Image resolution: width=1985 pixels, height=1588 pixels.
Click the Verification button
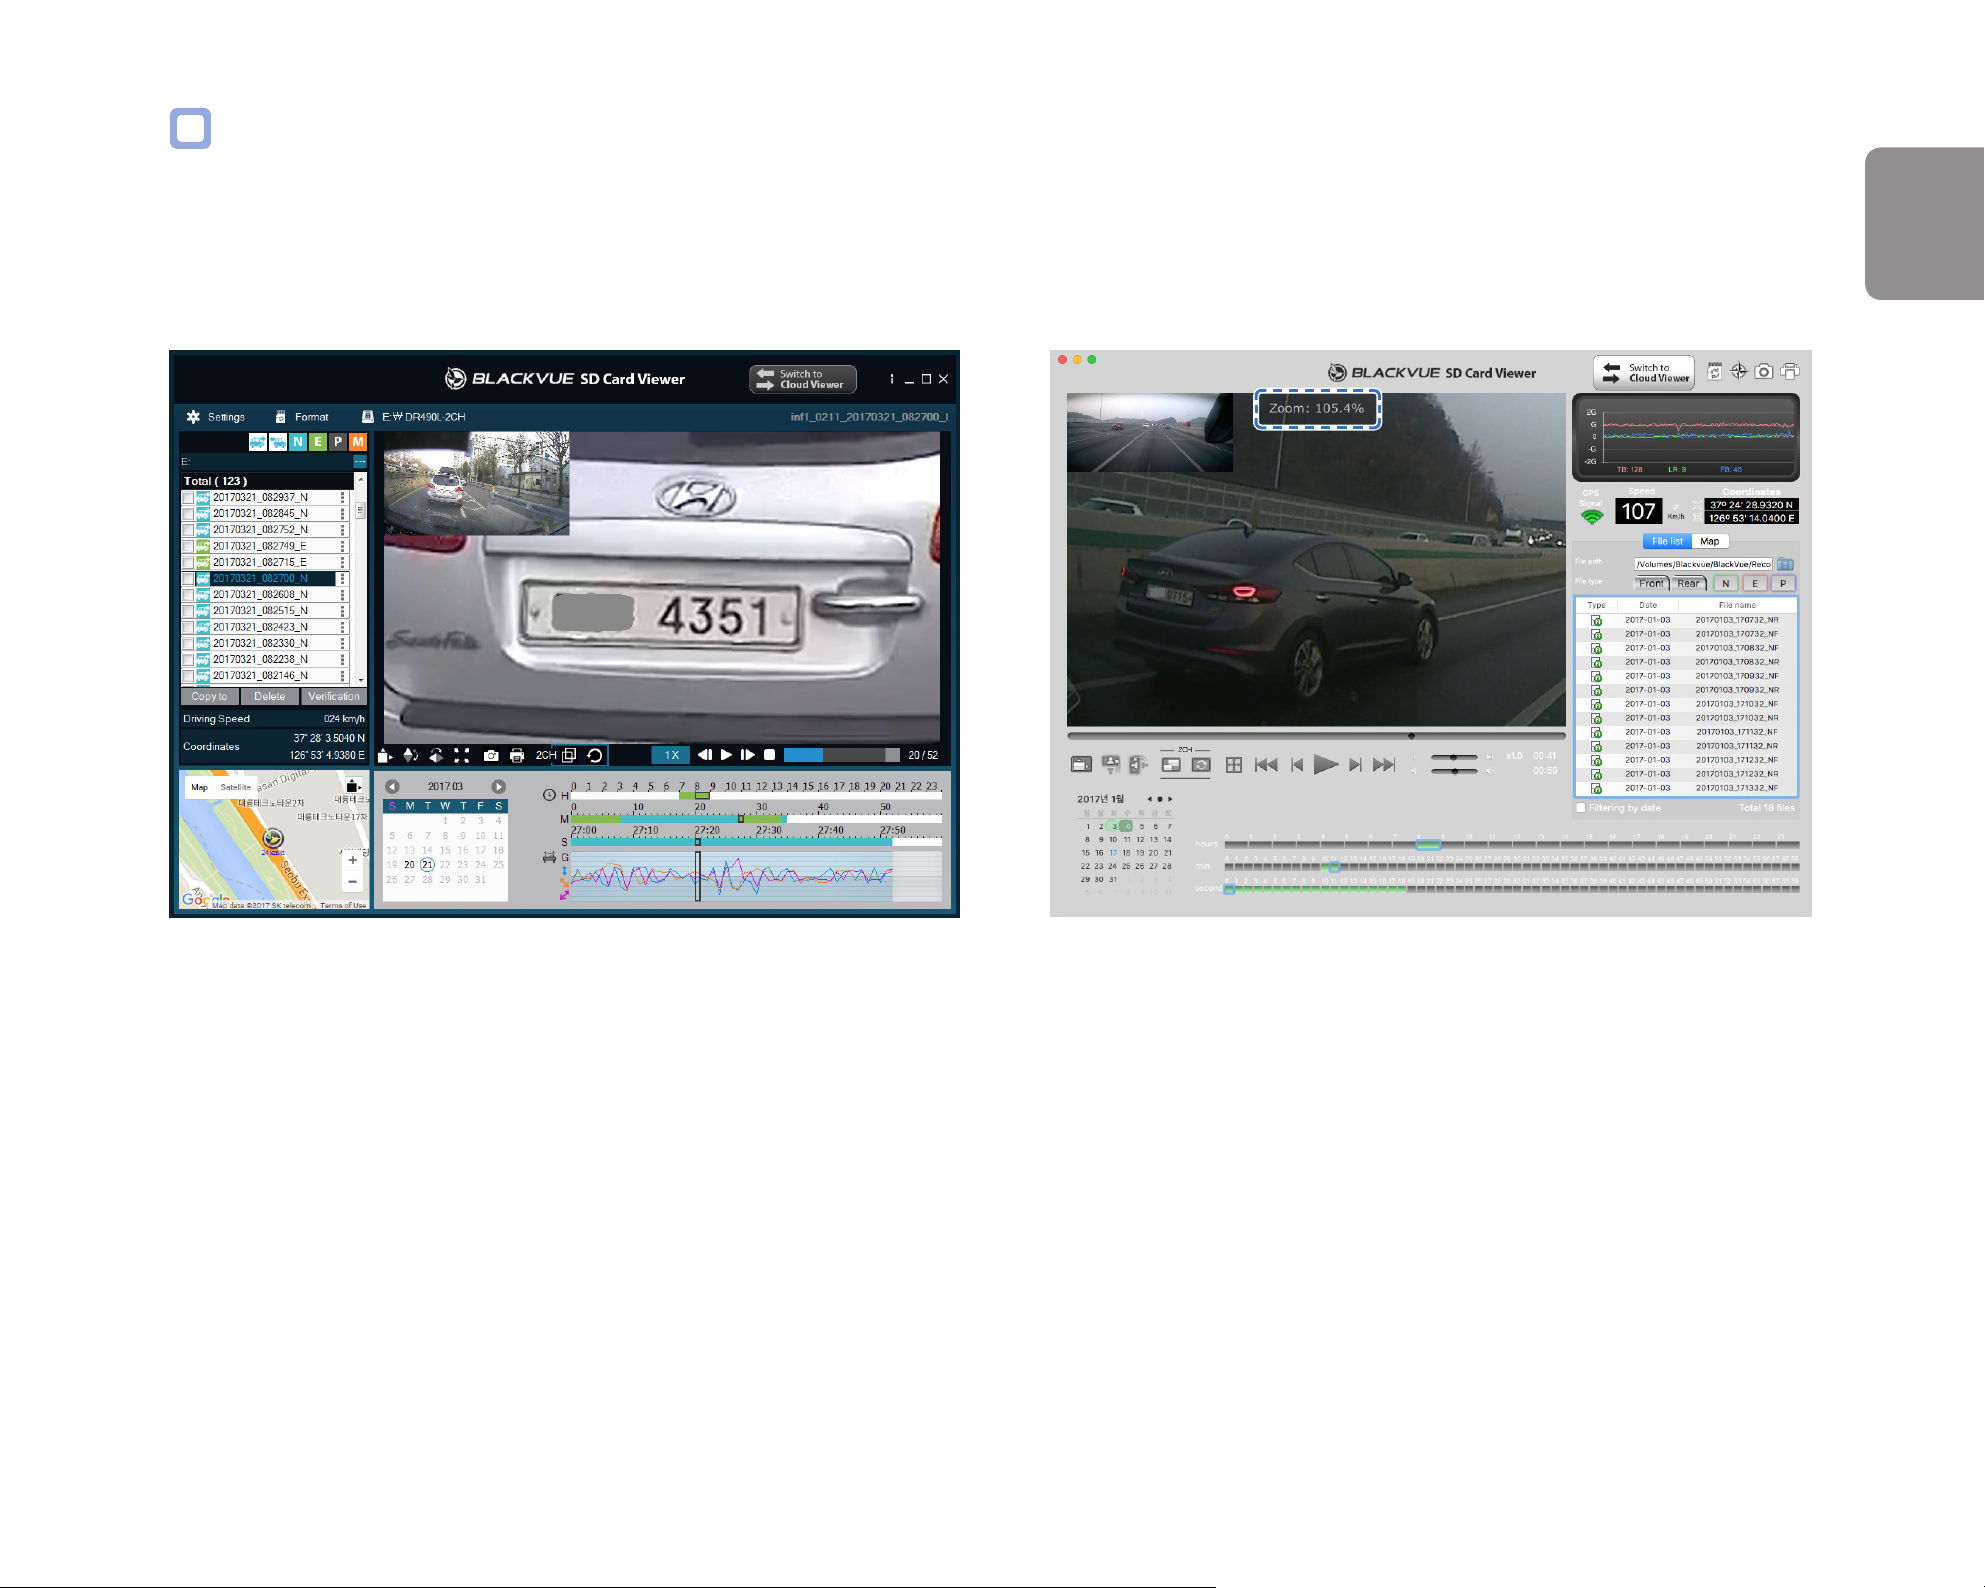point(334,697)
